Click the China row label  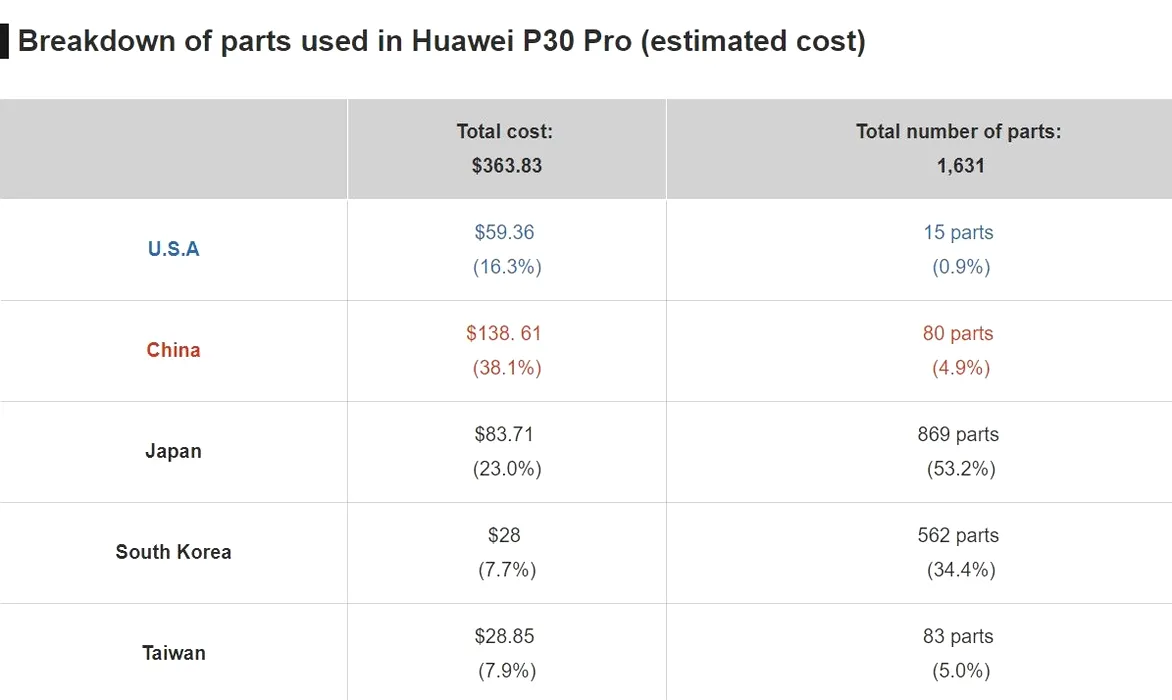[173, 350]
